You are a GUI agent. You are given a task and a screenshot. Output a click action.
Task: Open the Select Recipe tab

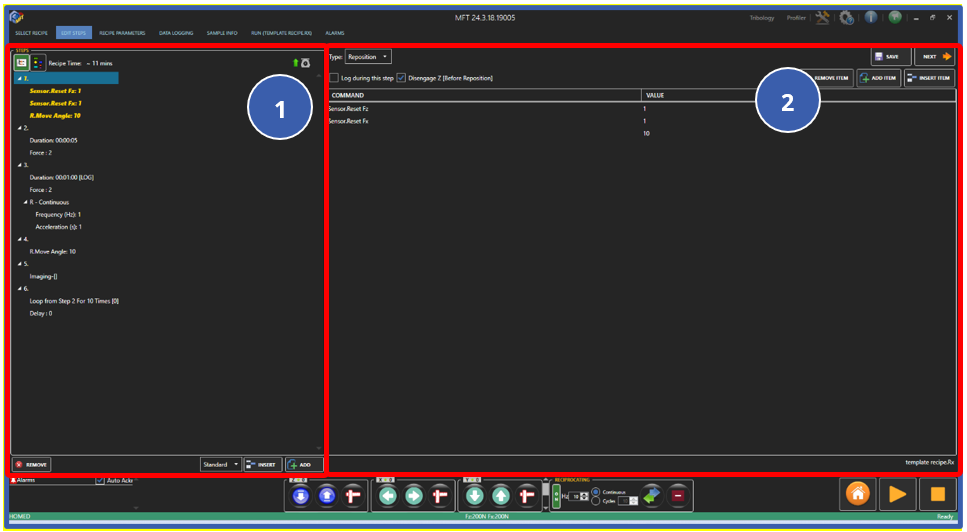click(31, 33)
